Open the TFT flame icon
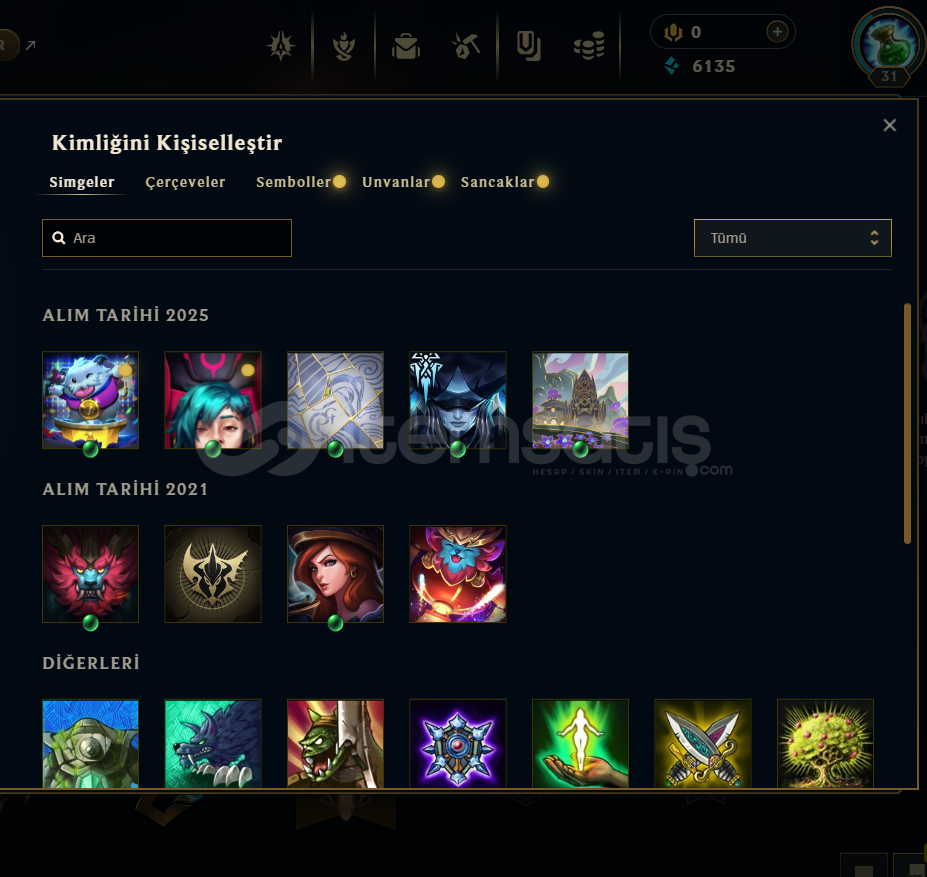Image resolution: width=927 pixels, height=877 pixels. [x=343, y=46]
